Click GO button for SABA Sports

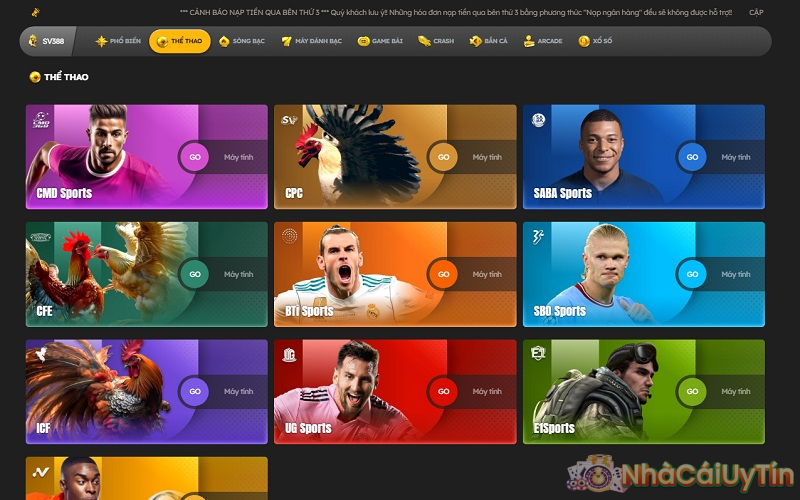[691, 157]
